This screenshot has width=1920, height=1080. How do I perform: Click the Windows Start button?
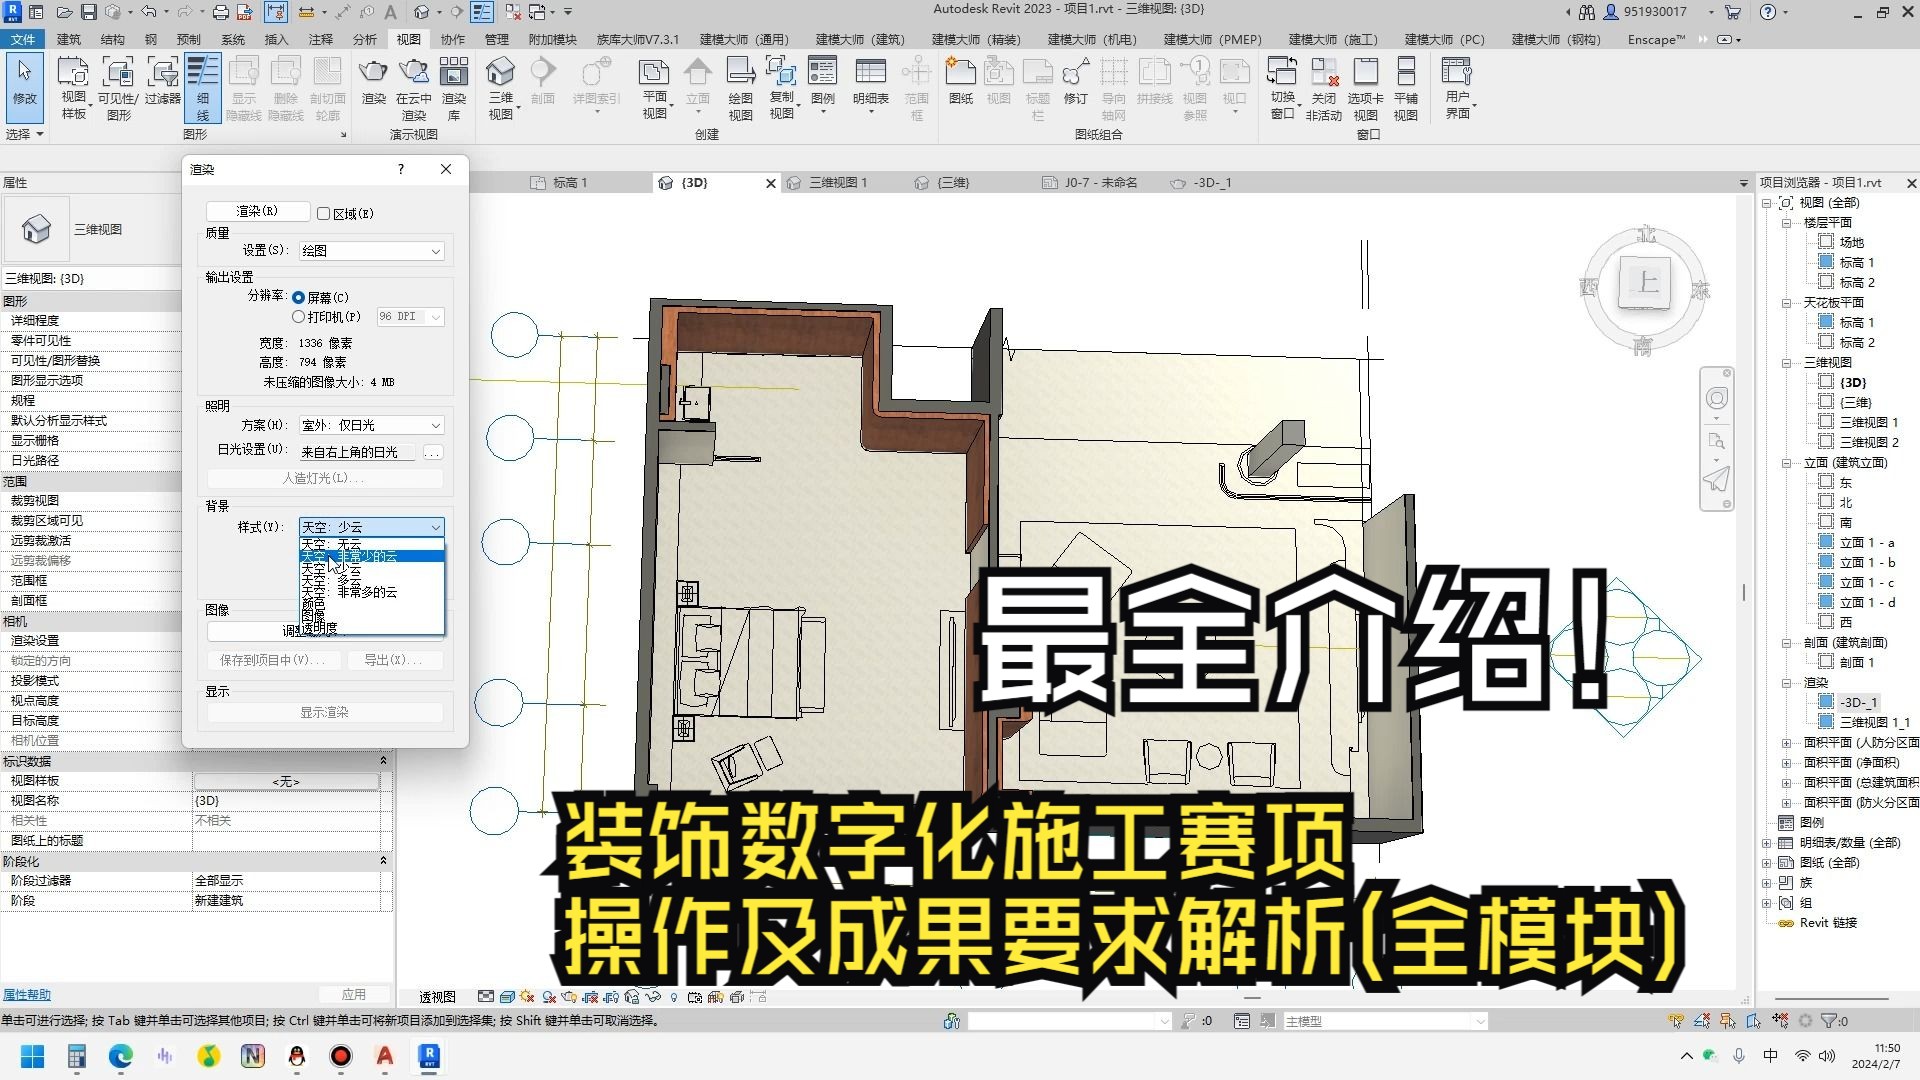pyautogui.click(x=33, y=1056)
